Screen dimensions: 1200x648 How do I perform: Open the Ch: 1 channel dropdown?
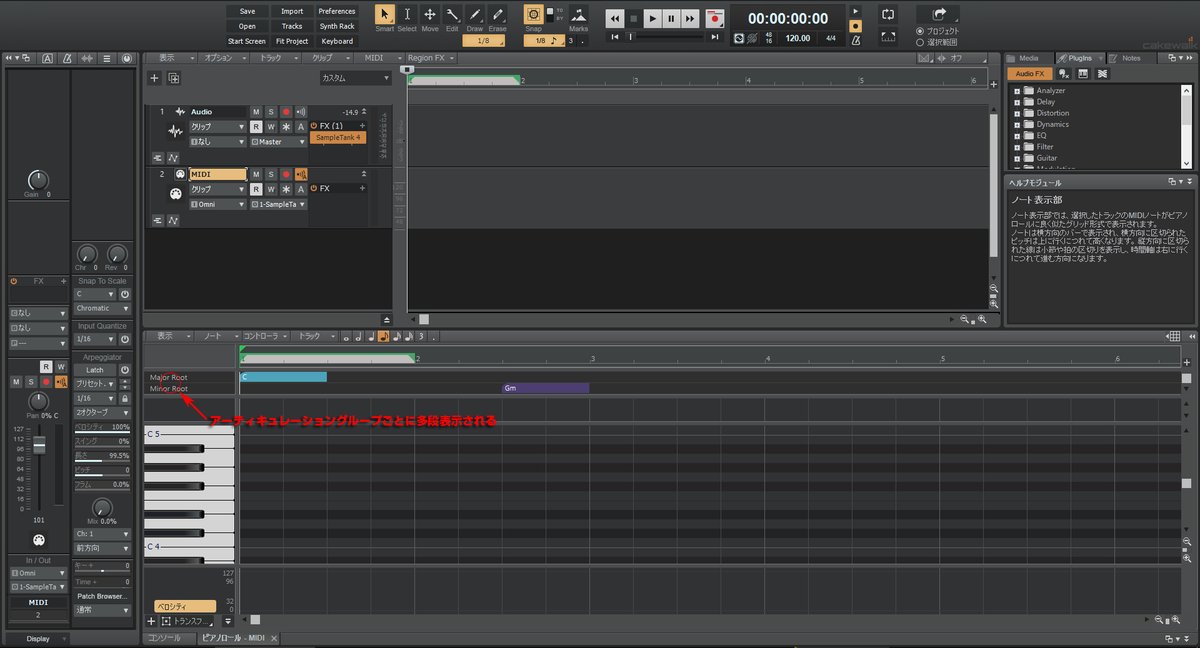[x=102, y=534]
